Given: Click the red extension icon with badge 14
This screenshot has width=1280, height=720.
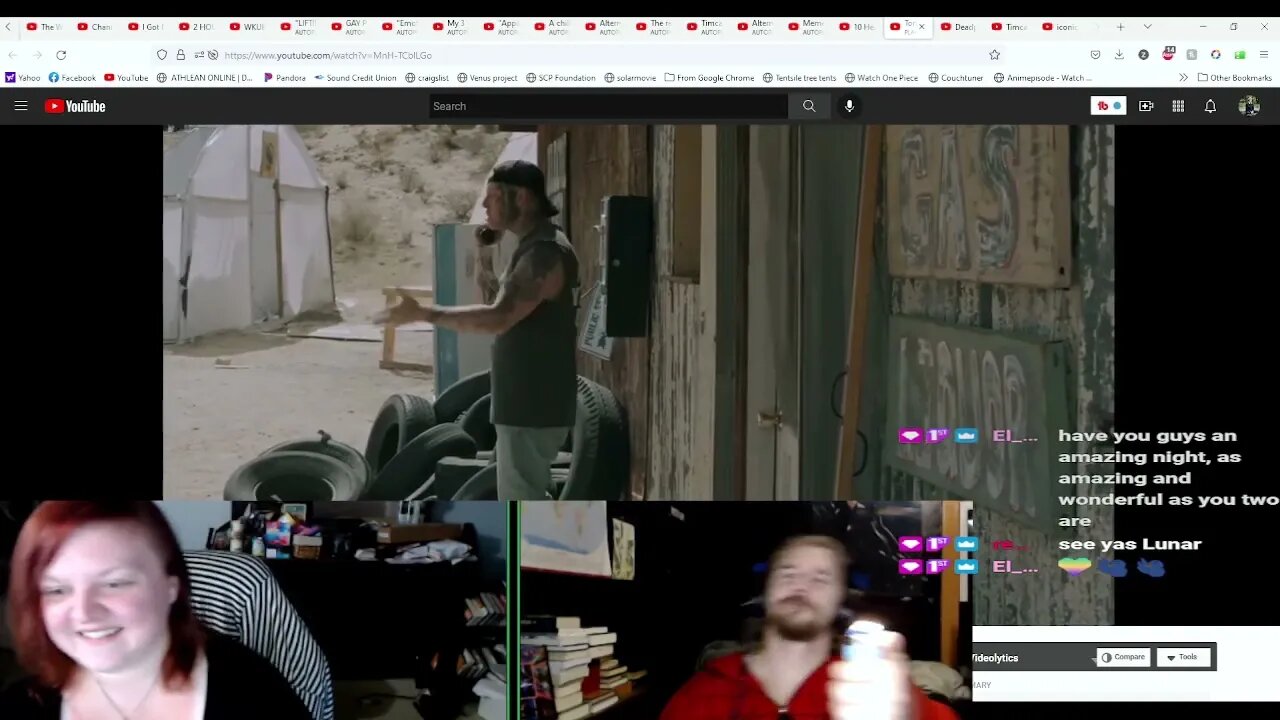Looking at the screenshot, I should point(1168,54).
